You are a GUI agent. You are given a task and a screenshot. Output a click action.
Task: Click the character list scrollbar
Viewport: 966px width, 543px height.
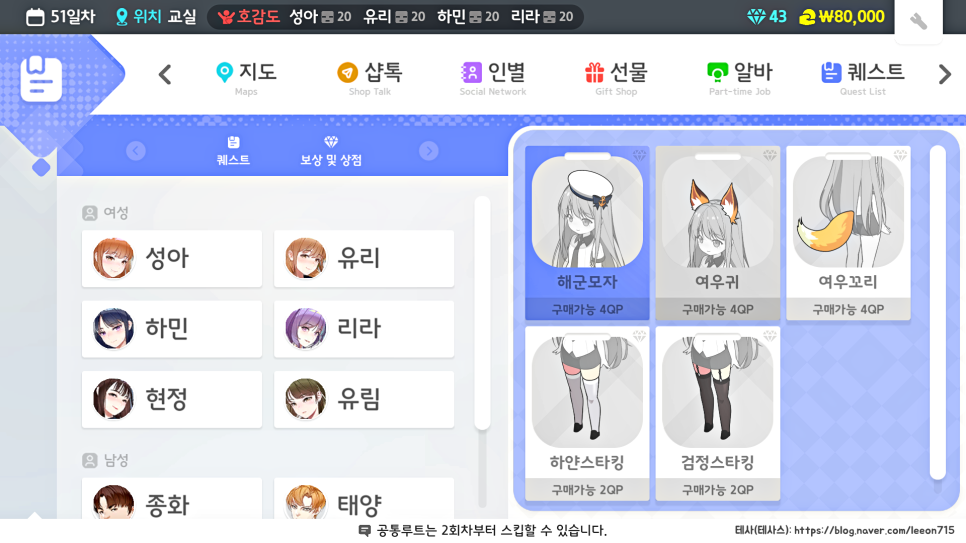482,313
